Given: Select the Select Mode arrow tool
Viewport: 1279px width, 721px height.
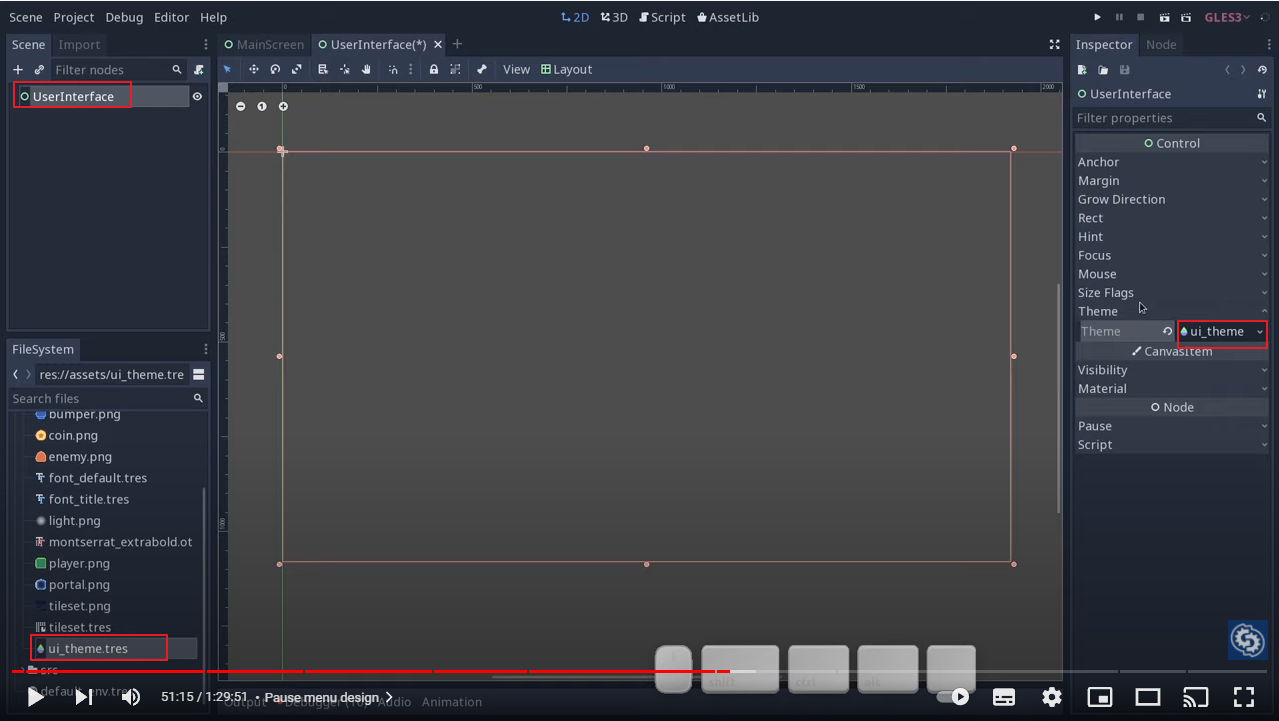Looking at the screenshot, I should click(227, 69).
